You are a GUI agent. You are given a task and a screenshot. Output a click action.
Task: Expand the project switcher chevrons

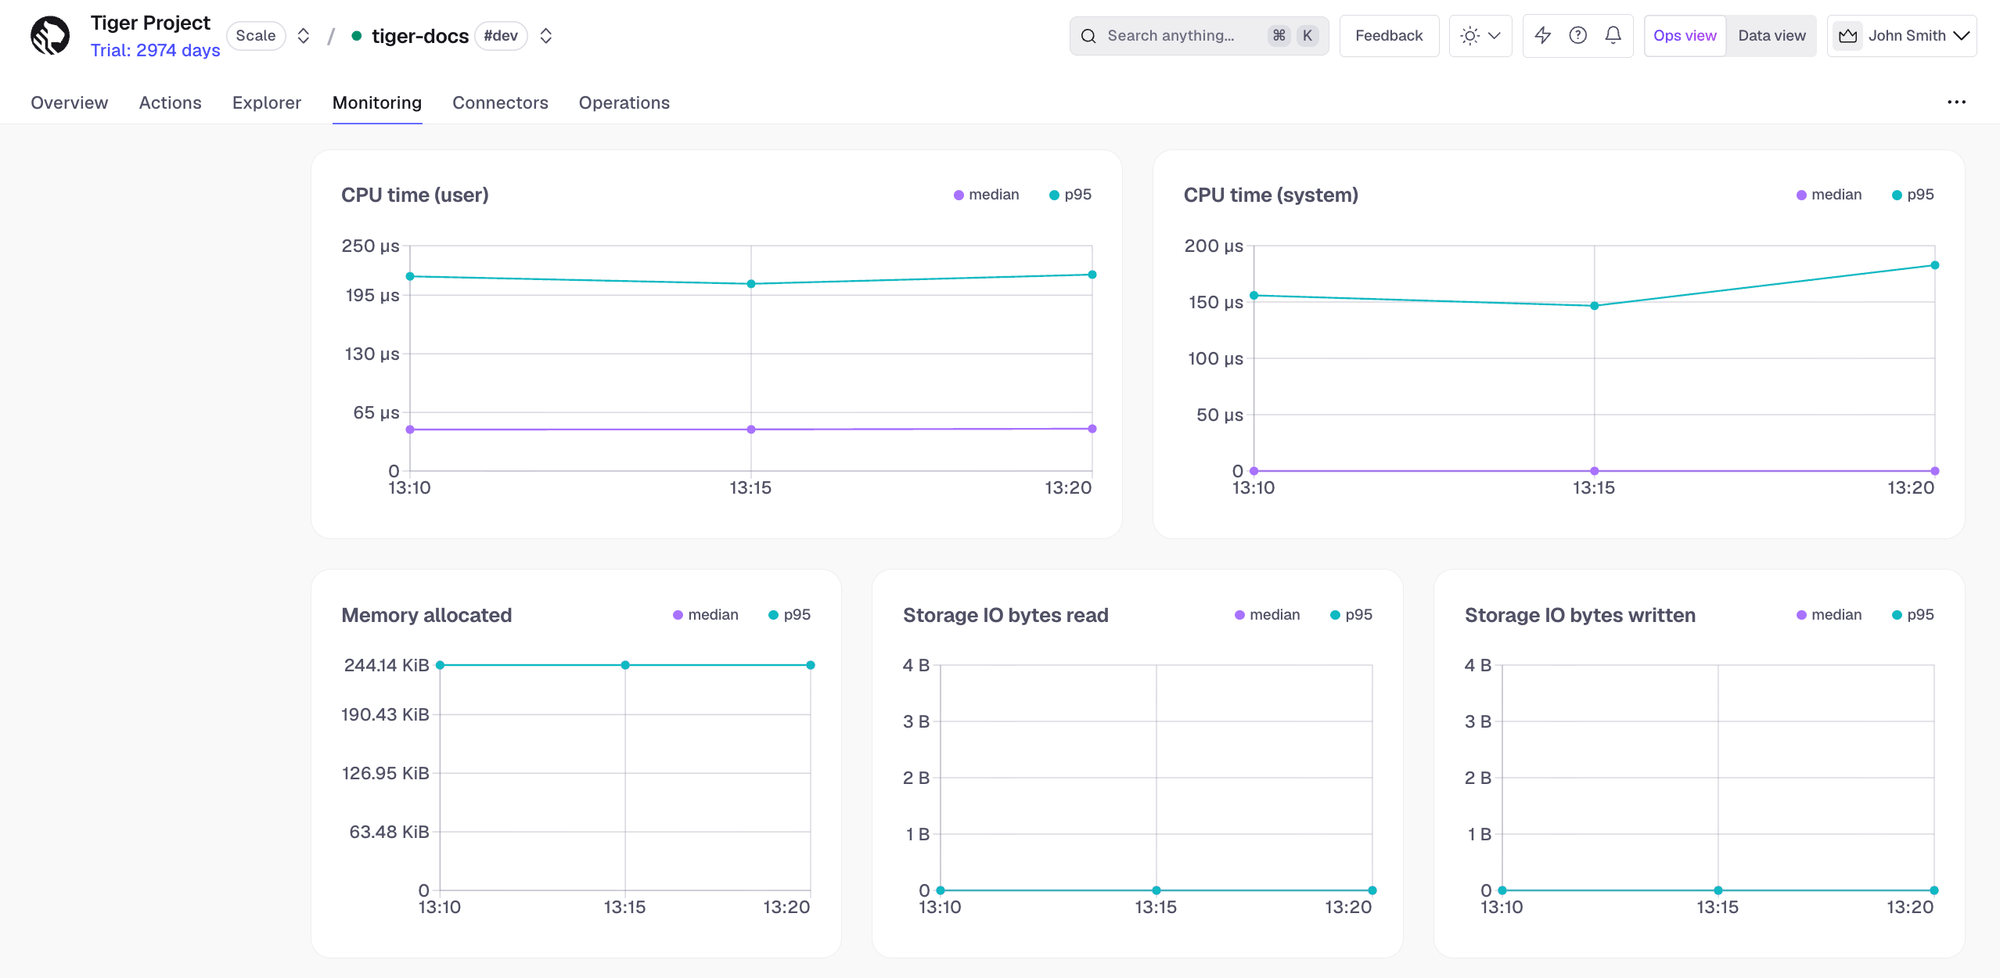point(304,36)
